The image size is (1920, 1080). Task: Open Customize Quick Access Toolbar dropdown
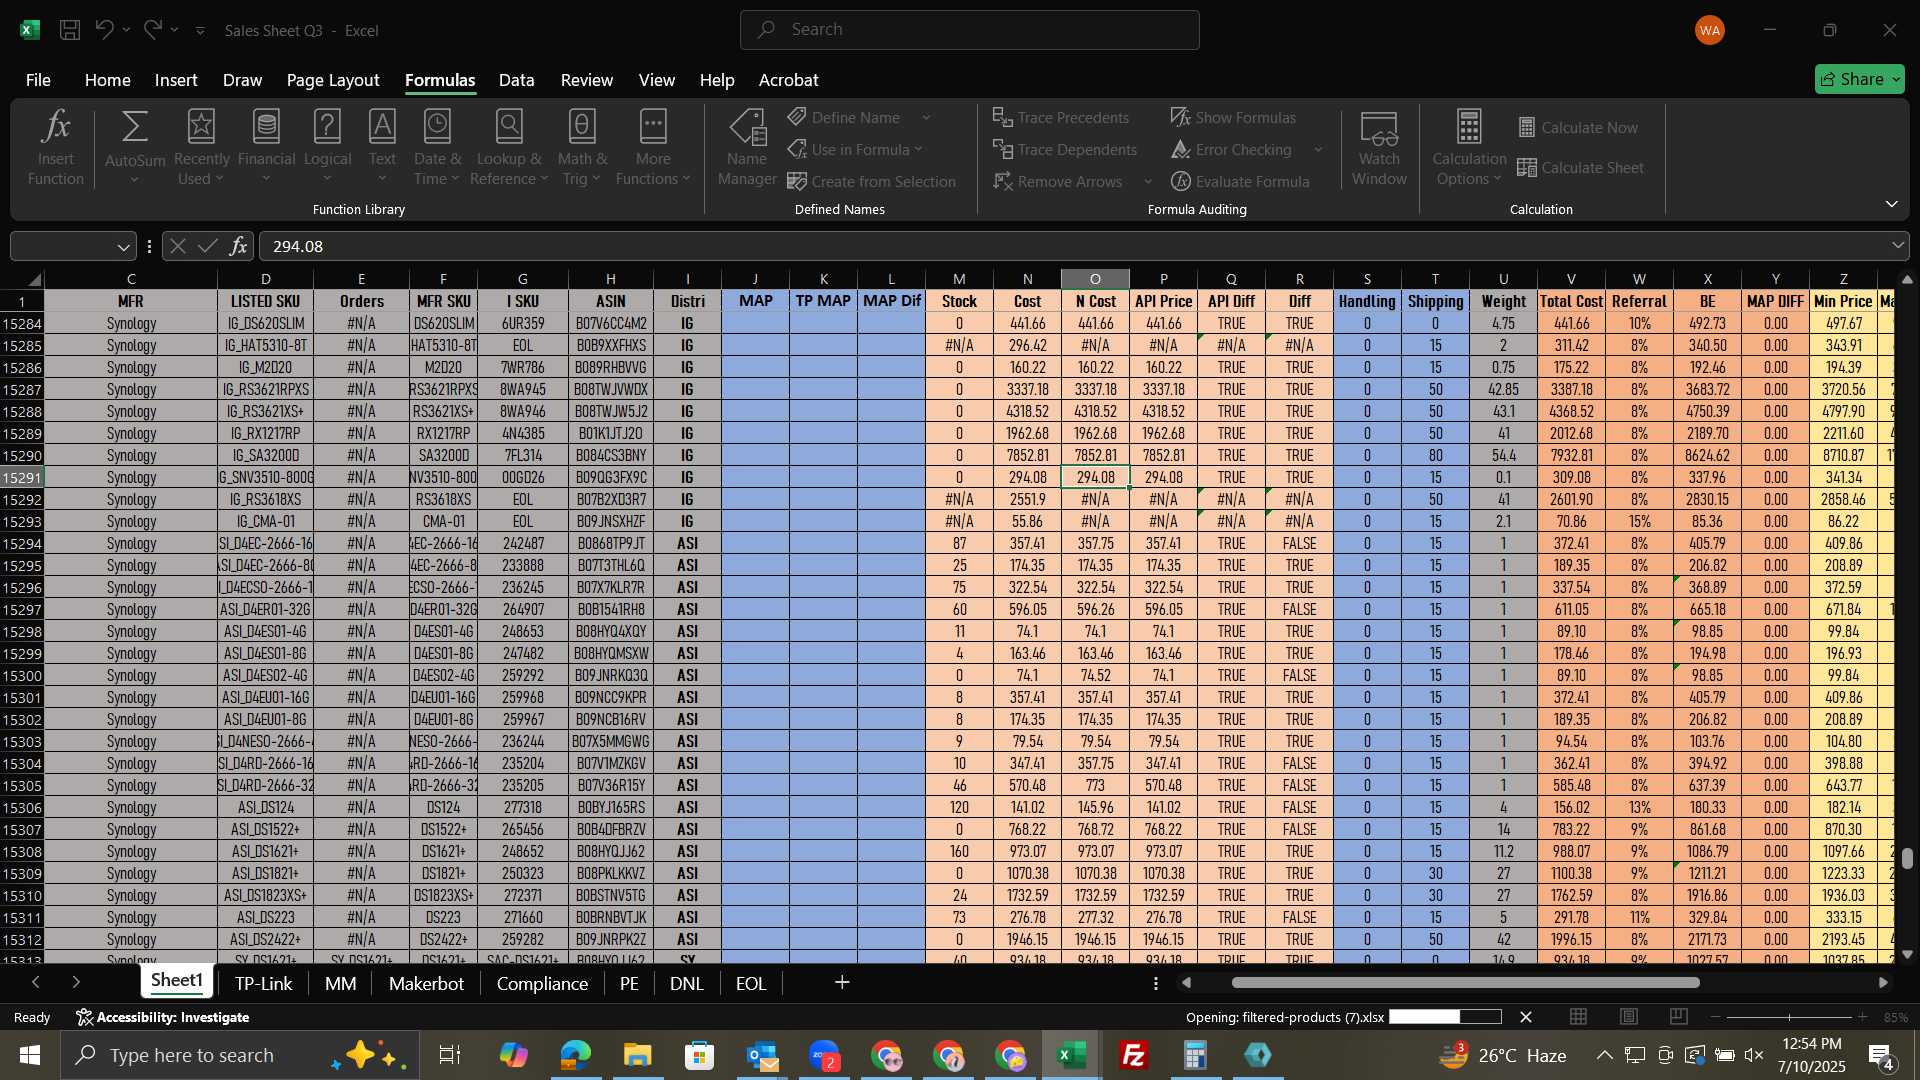(200, 31)
